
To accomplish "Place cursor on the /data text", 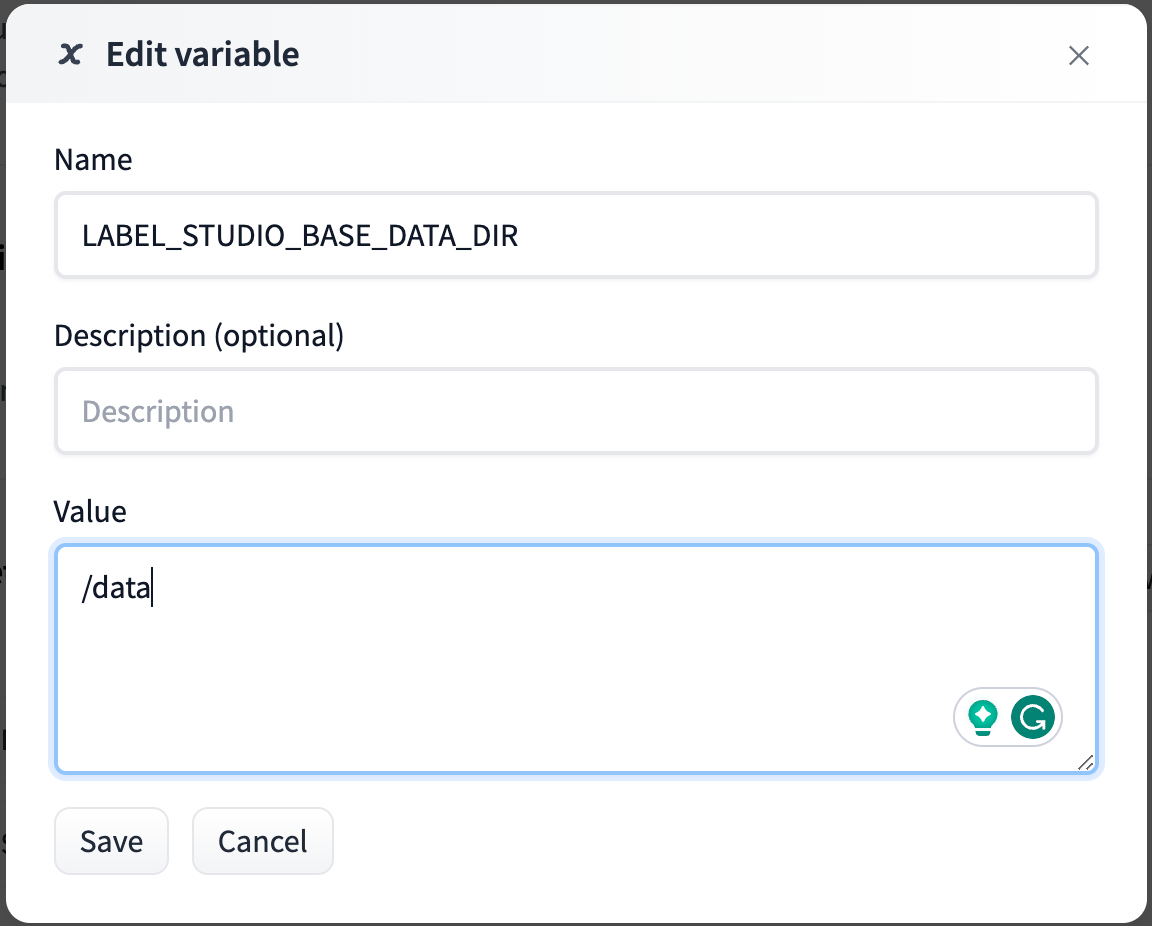I will tap(116, 590).
